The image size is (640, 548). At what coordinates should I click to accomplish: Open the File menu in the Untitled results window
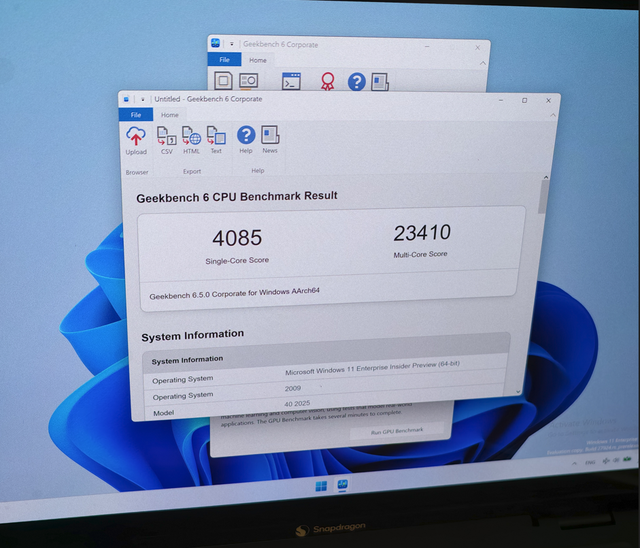click(136, 115)
